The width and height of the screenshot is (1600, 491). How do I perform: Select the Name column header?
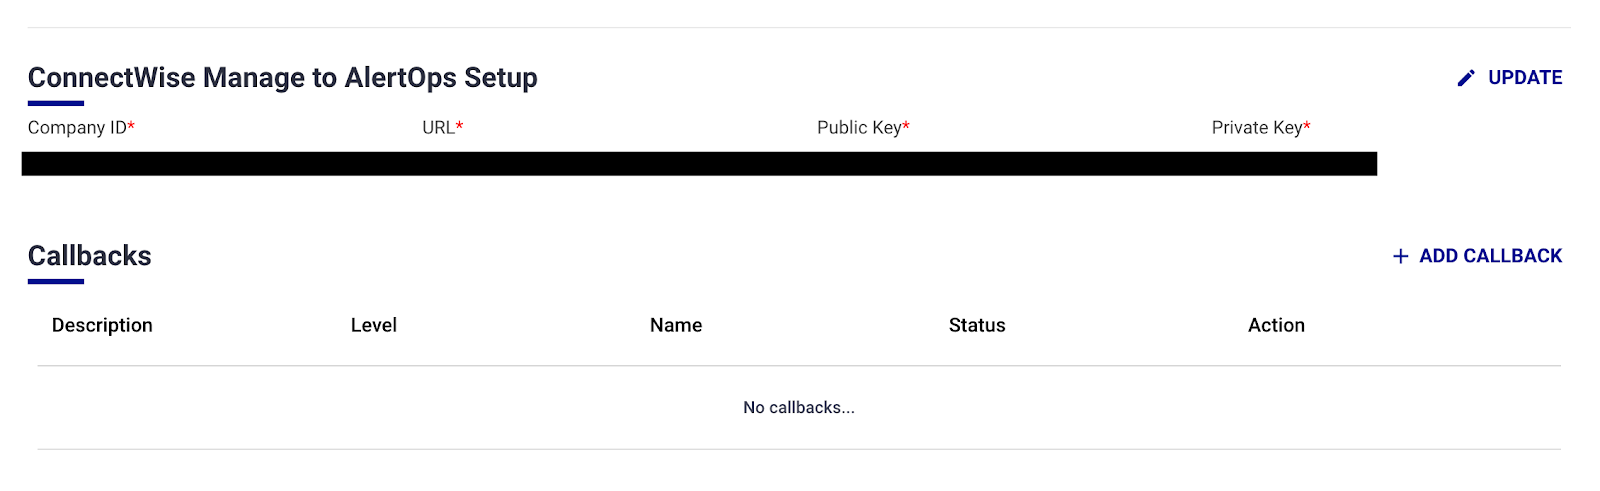(x=676, y=325)
